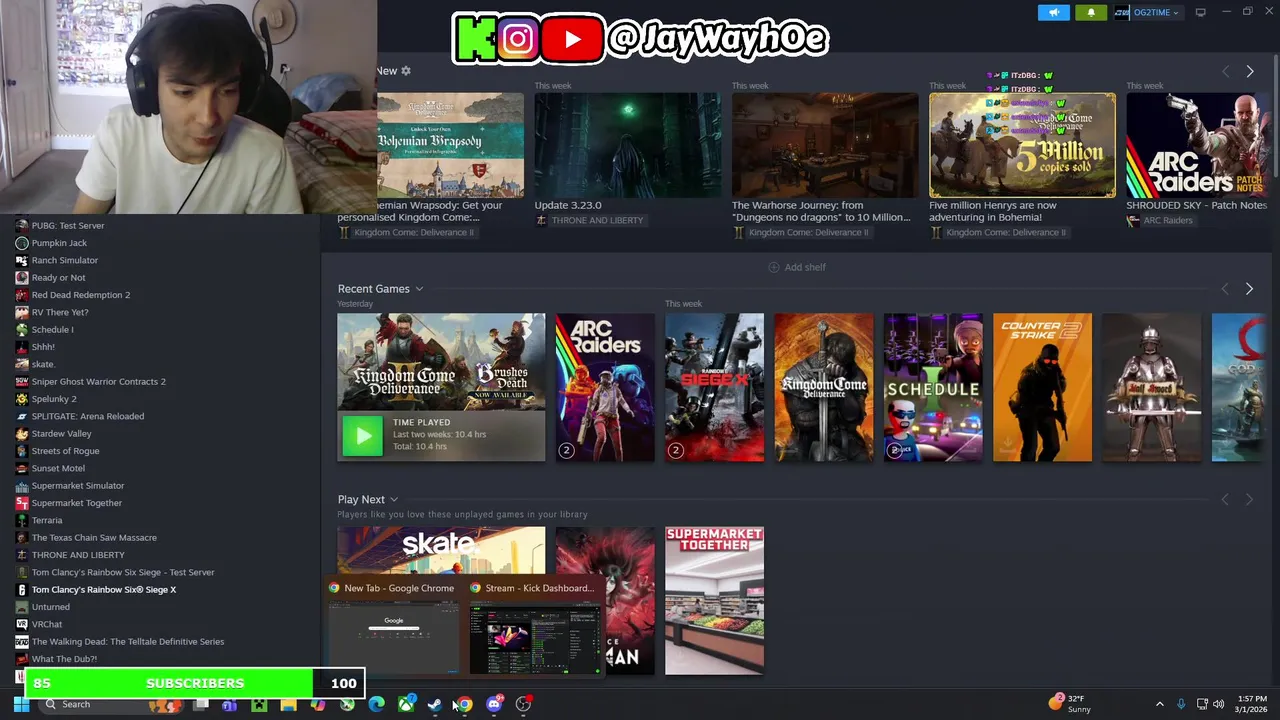Image resolution: width=1280 pixels, height=720 pixels.
Task: Enter Big Picture mode via monitor icon
Action: 1200,12
